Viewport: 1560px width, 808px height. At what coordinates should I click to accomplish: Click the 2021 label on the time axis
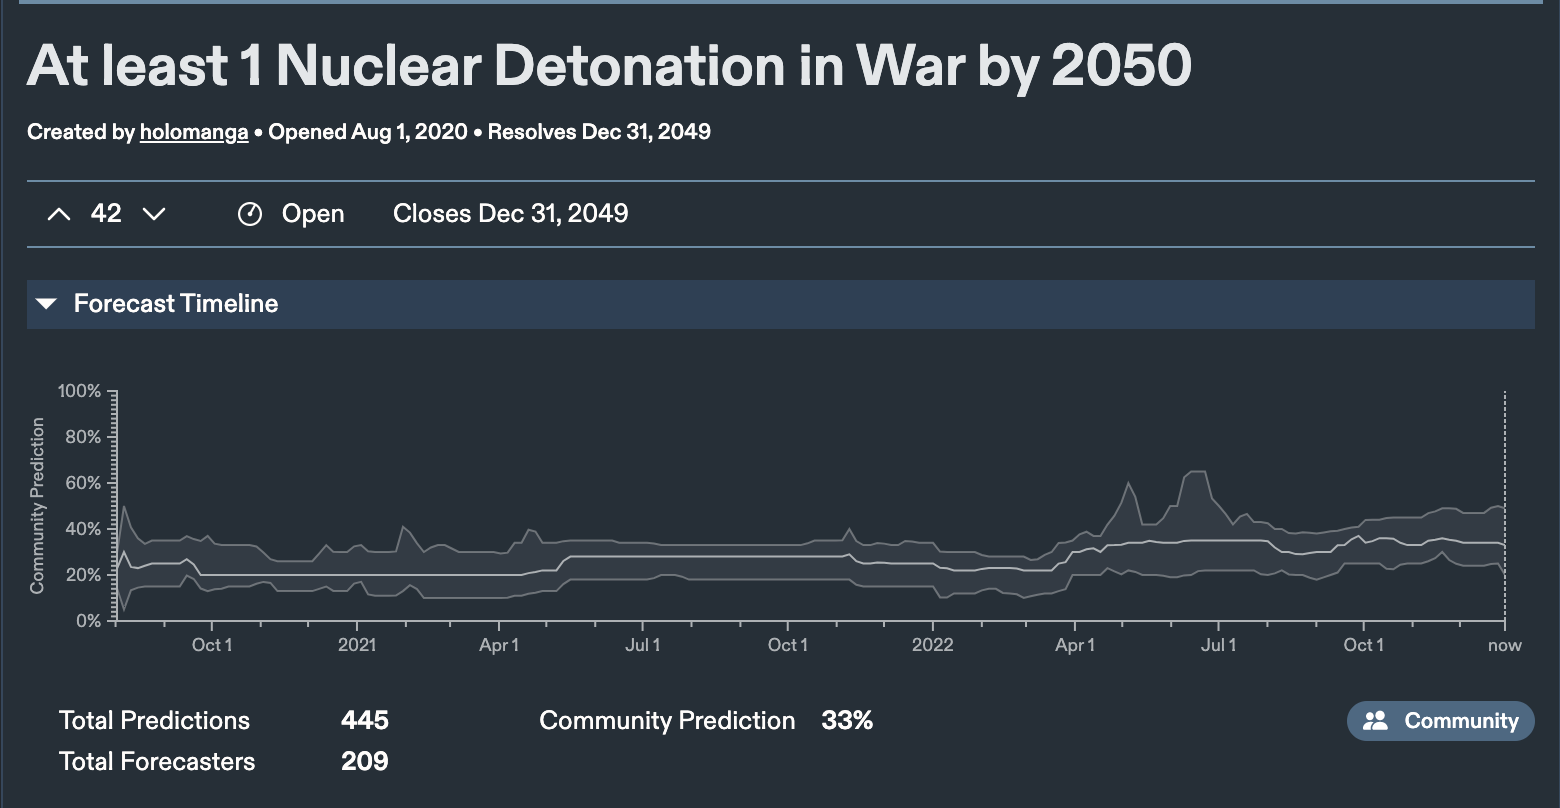tap(357, 645)
